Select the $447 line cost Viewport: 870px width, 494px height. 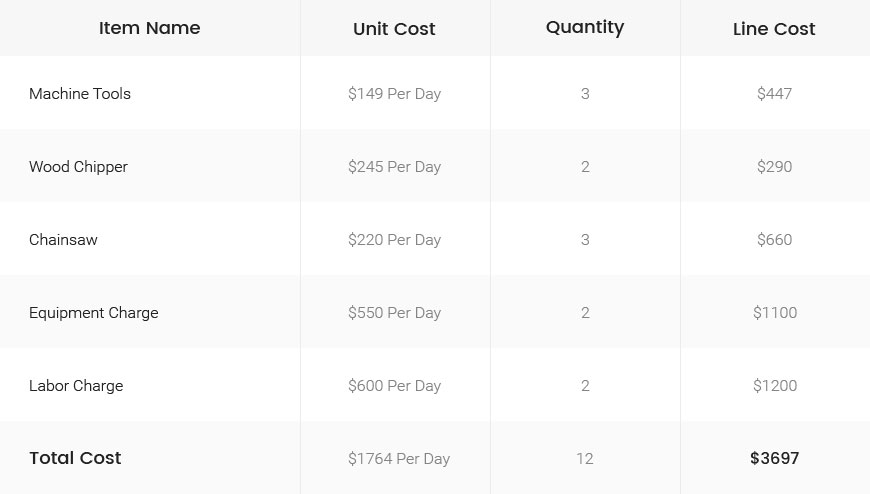(x=774, y=94)
